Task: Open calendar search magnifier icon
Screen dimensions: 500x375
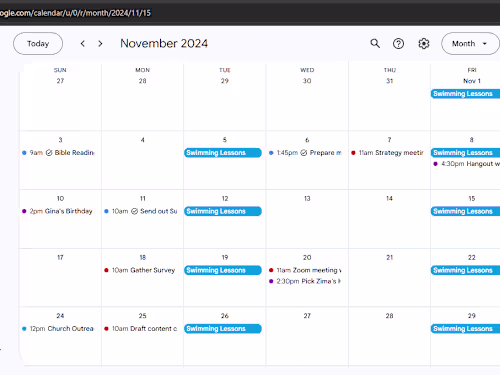Action: click(375, 43)
